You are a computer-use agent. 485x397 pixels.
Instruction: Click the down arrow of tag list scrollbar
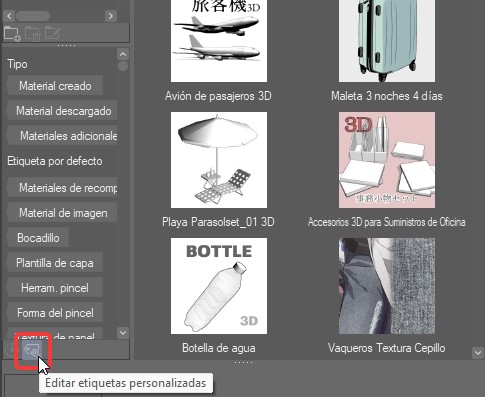123,332
